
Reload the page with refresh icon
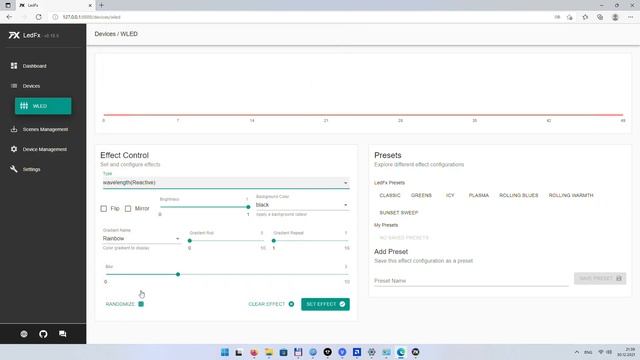tap(38, 17)
